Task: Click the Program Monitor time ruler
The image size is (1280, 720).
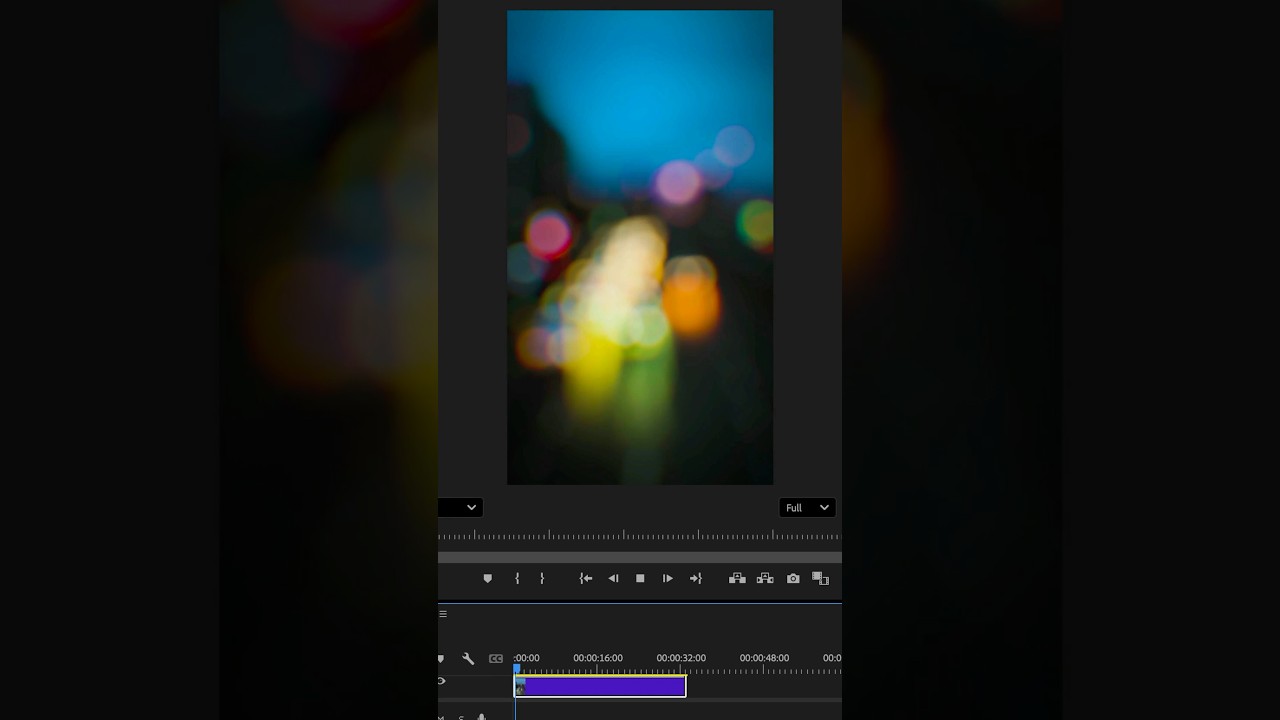Action: point(640,535)
